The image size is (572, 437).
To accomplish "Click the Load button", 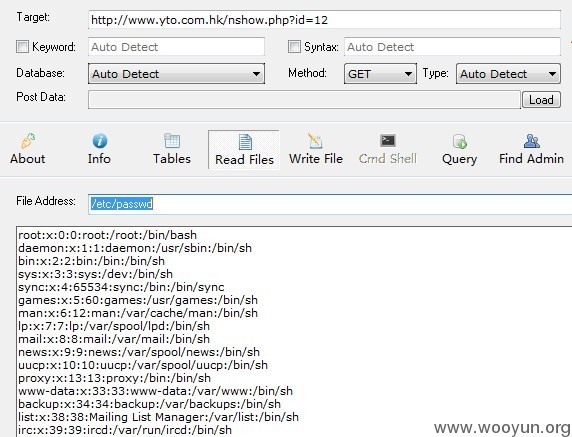I will [541, 100].
